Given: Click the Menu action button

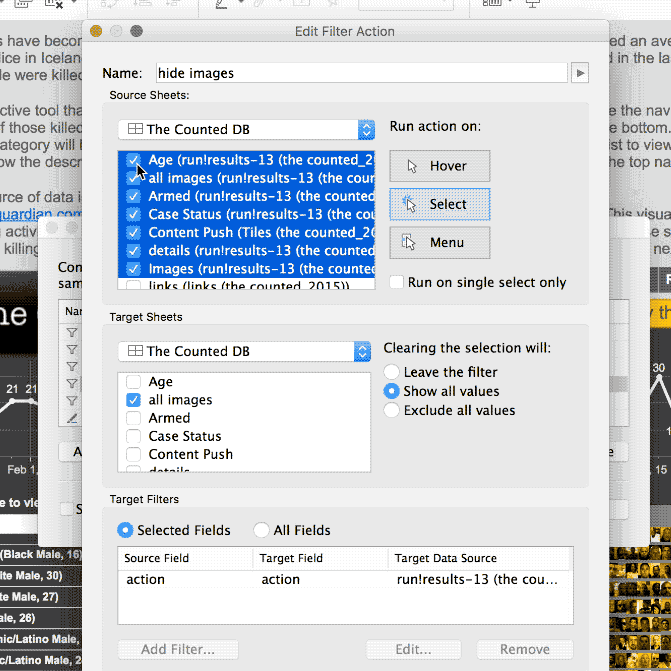Looking at the screenshot, I should (x=439, y=242).
